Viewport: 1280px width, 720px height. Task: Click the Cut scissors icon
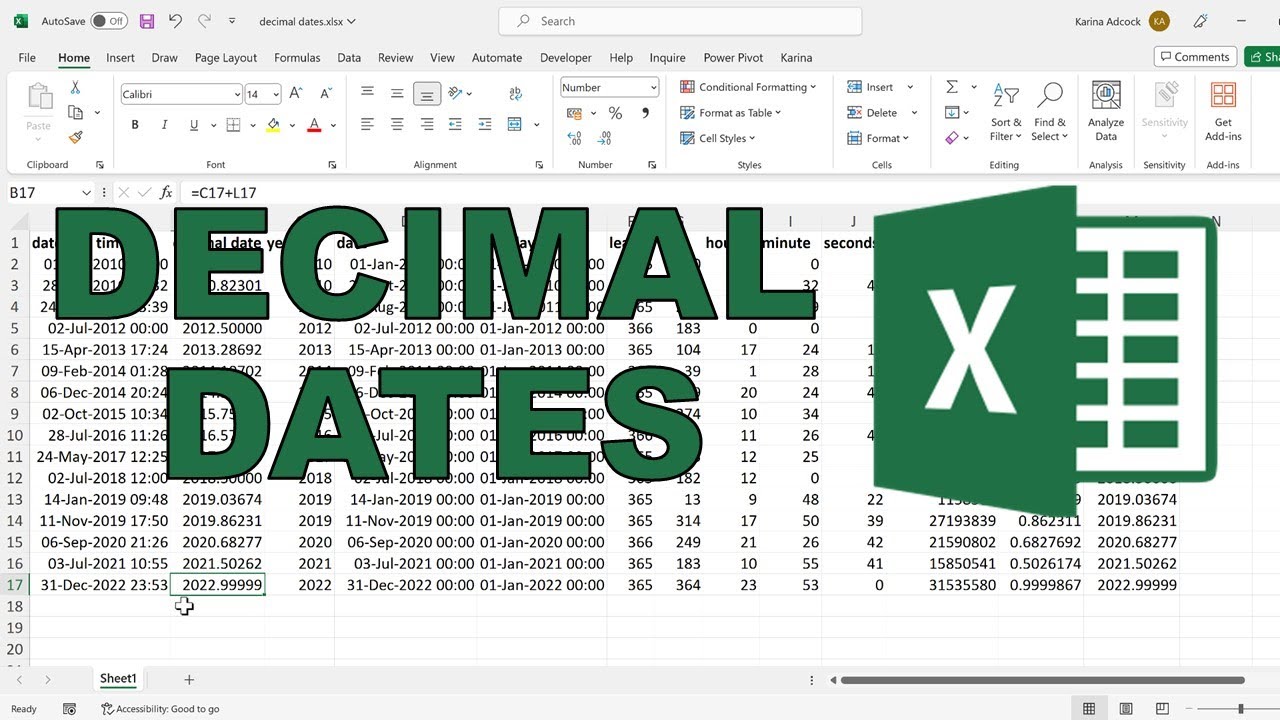click(75, 88)
